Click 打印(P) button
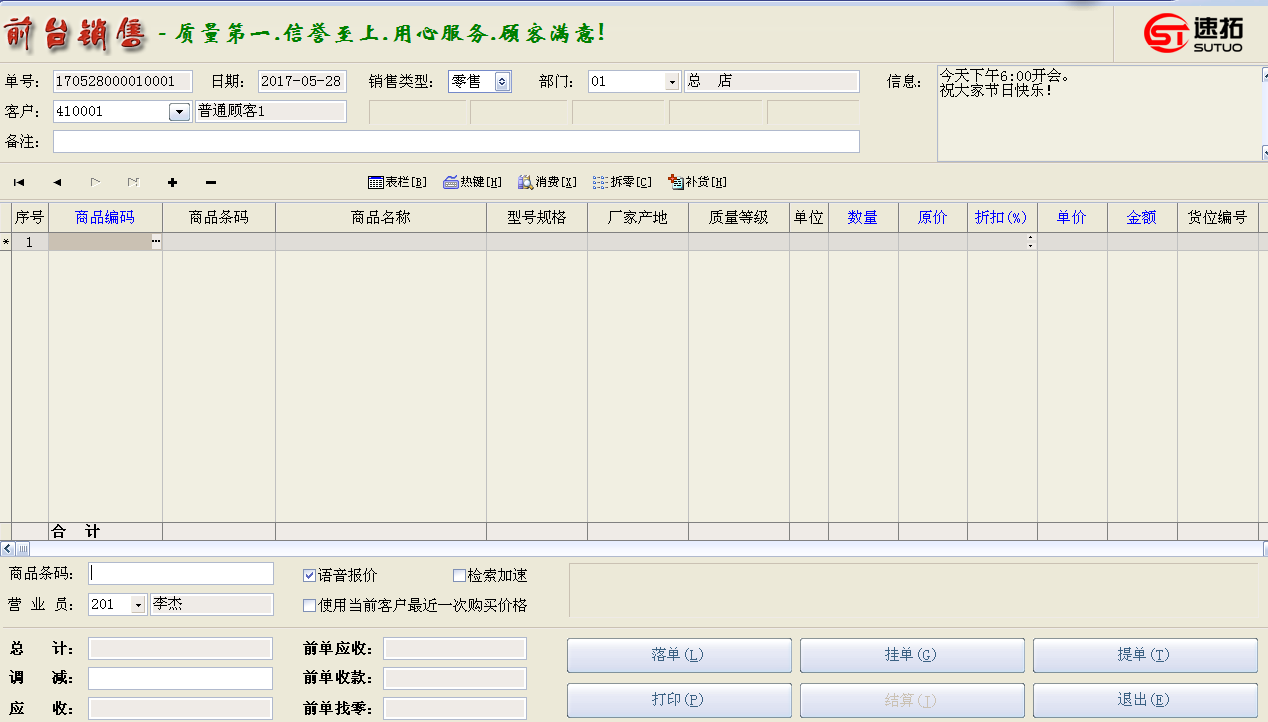This screenshot has width=1268, height=722. coord(679,700)
